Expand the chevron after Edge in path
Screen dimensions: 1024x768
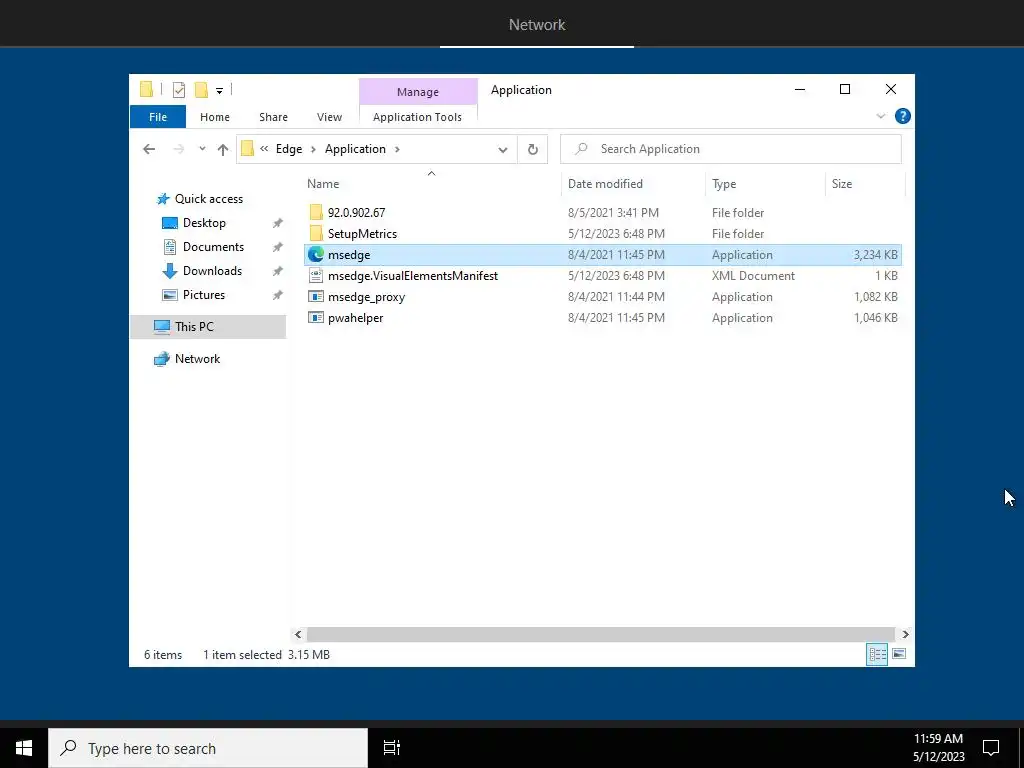(313, 149)
